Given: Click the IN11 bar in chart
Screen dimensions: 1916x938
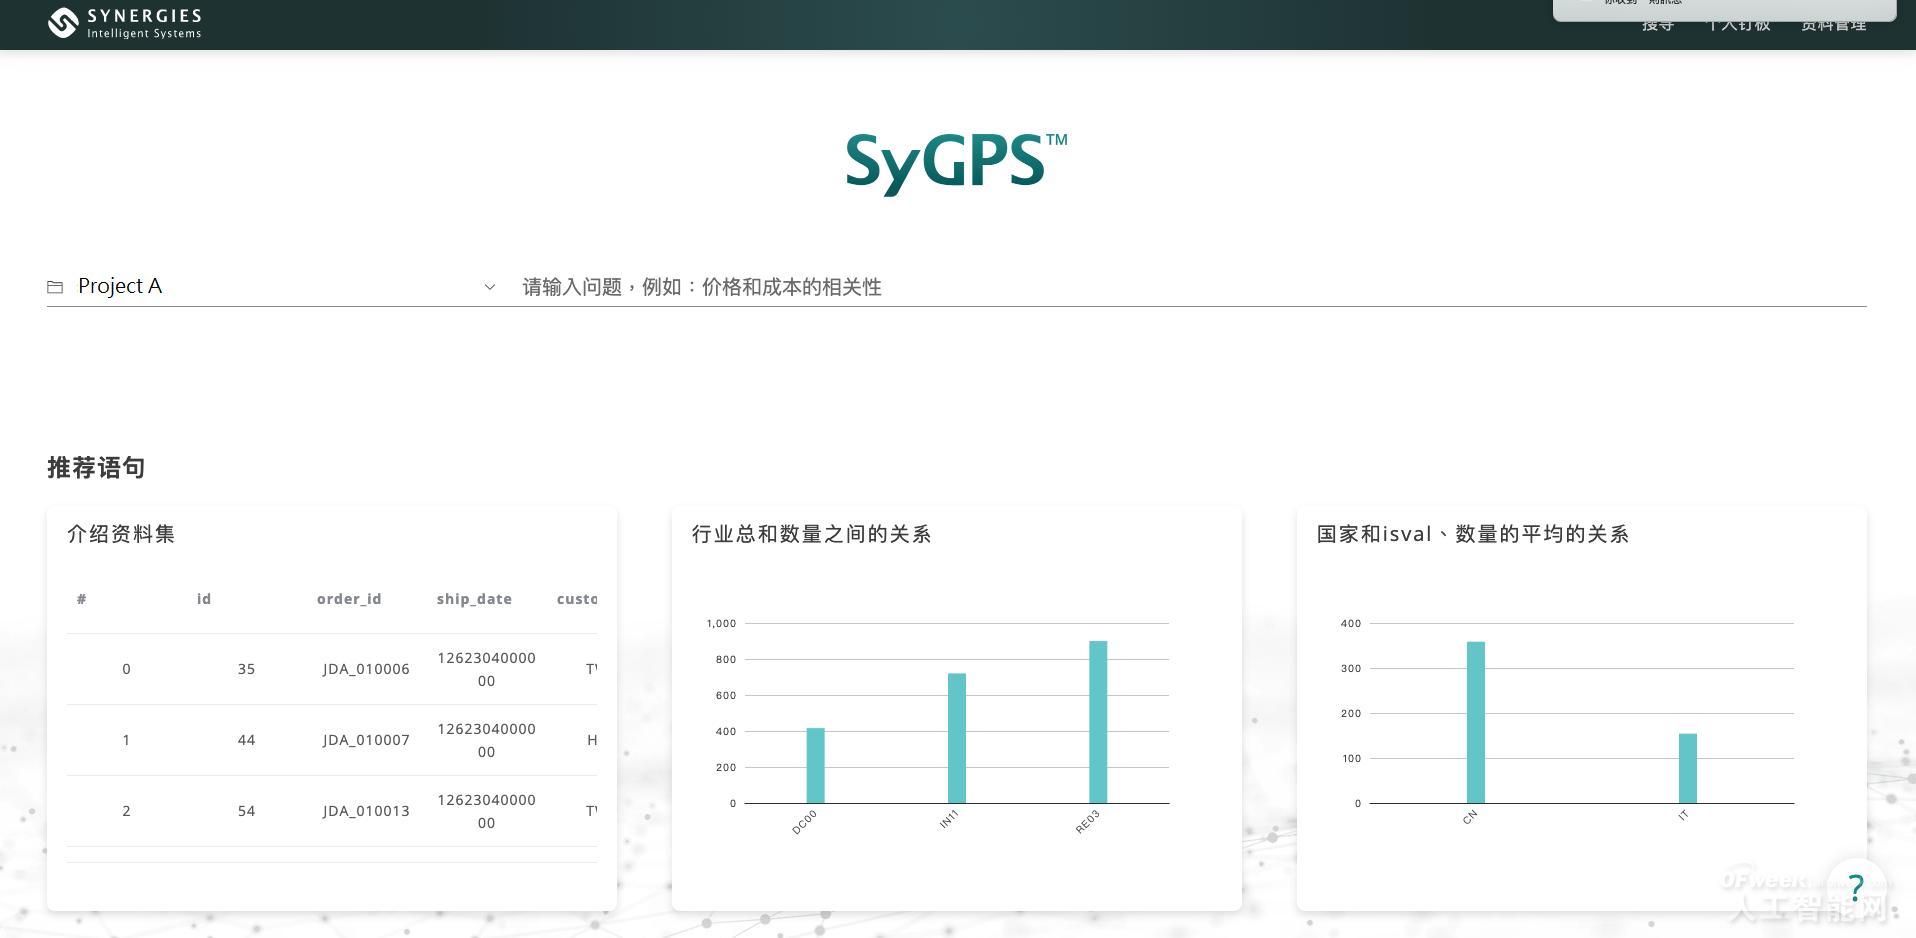Looking at the screenshot, I should click(x=957, y=738).
